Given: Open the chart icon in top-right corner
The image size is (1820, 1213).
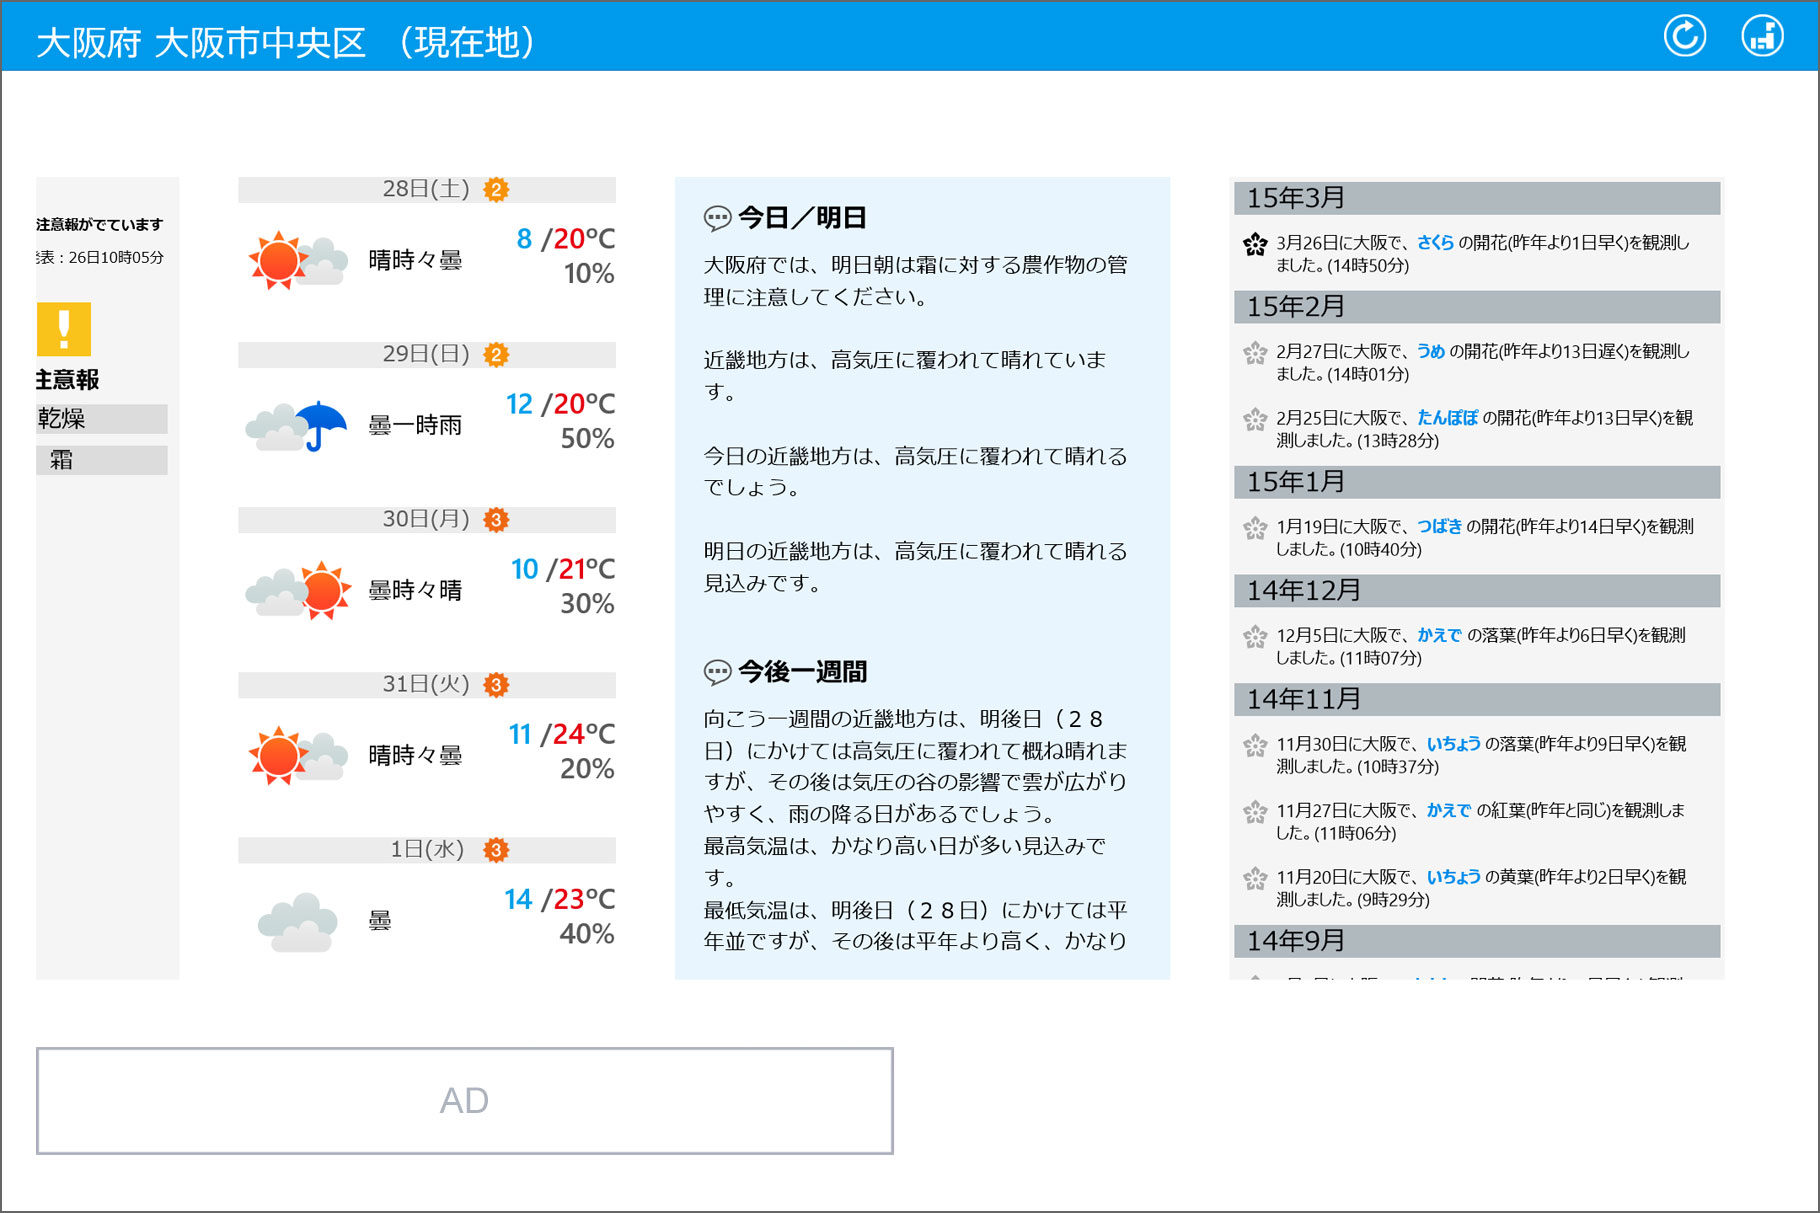Looking at the screenshot, I should 1762,37.
